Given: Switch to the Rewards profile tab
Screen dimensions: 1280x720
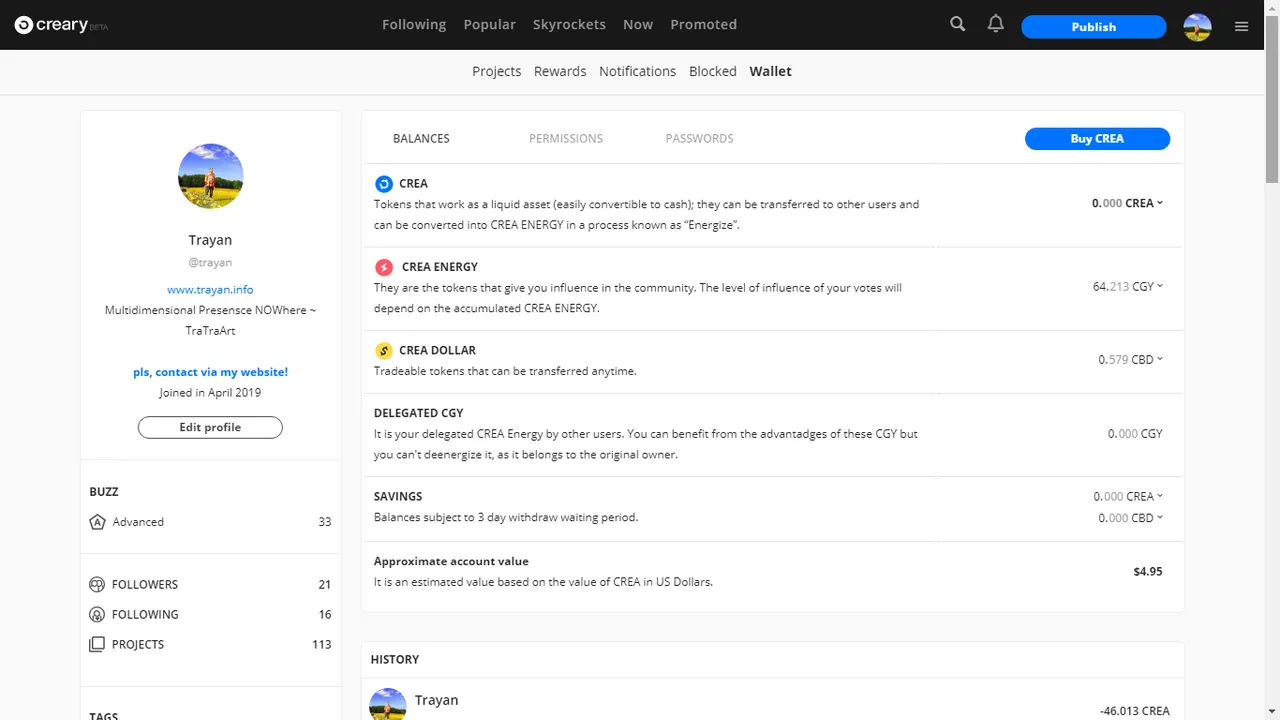Looking at the screenshot, I should pos(560,71).
